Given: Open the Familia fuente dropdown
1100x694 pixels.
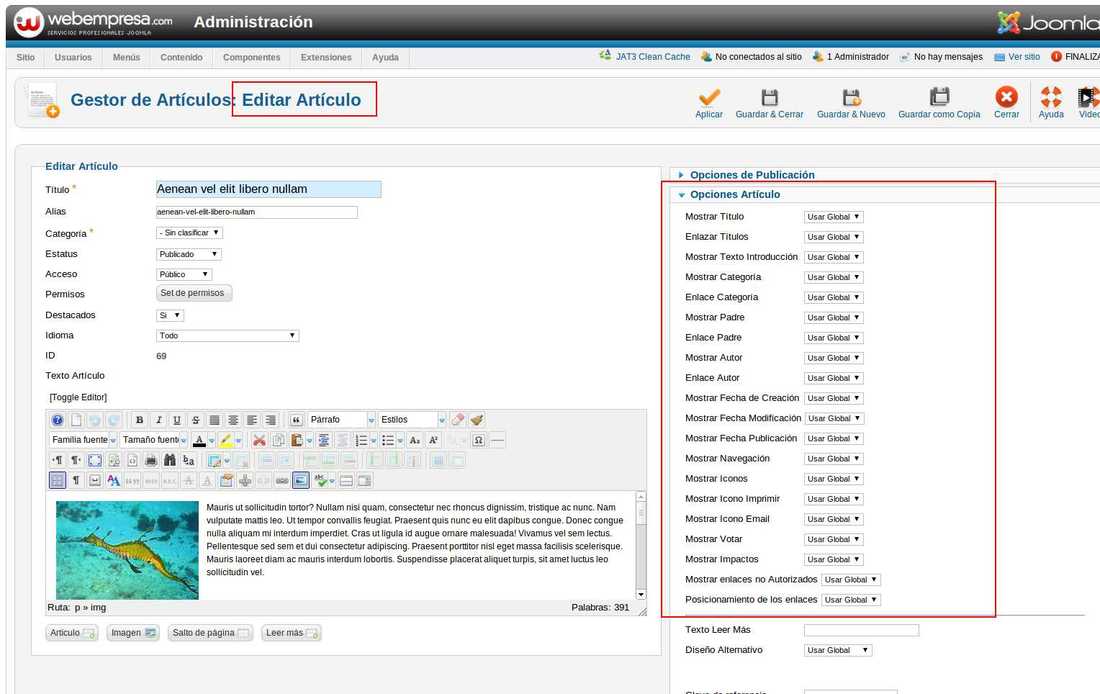Looking at the screenshot, I should coord(83,440).
